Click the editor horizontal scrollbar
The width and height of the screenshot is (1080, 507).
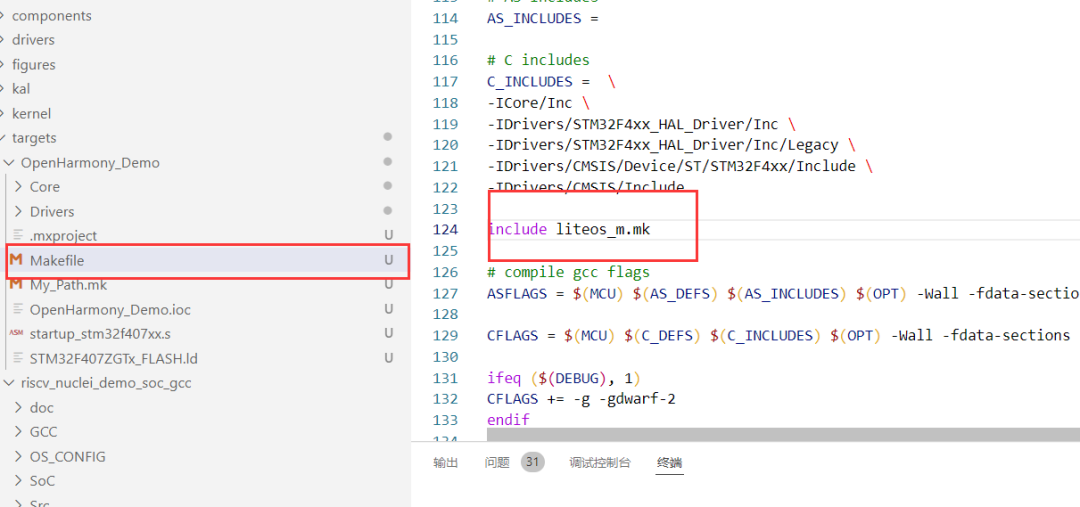pos(783,434)
